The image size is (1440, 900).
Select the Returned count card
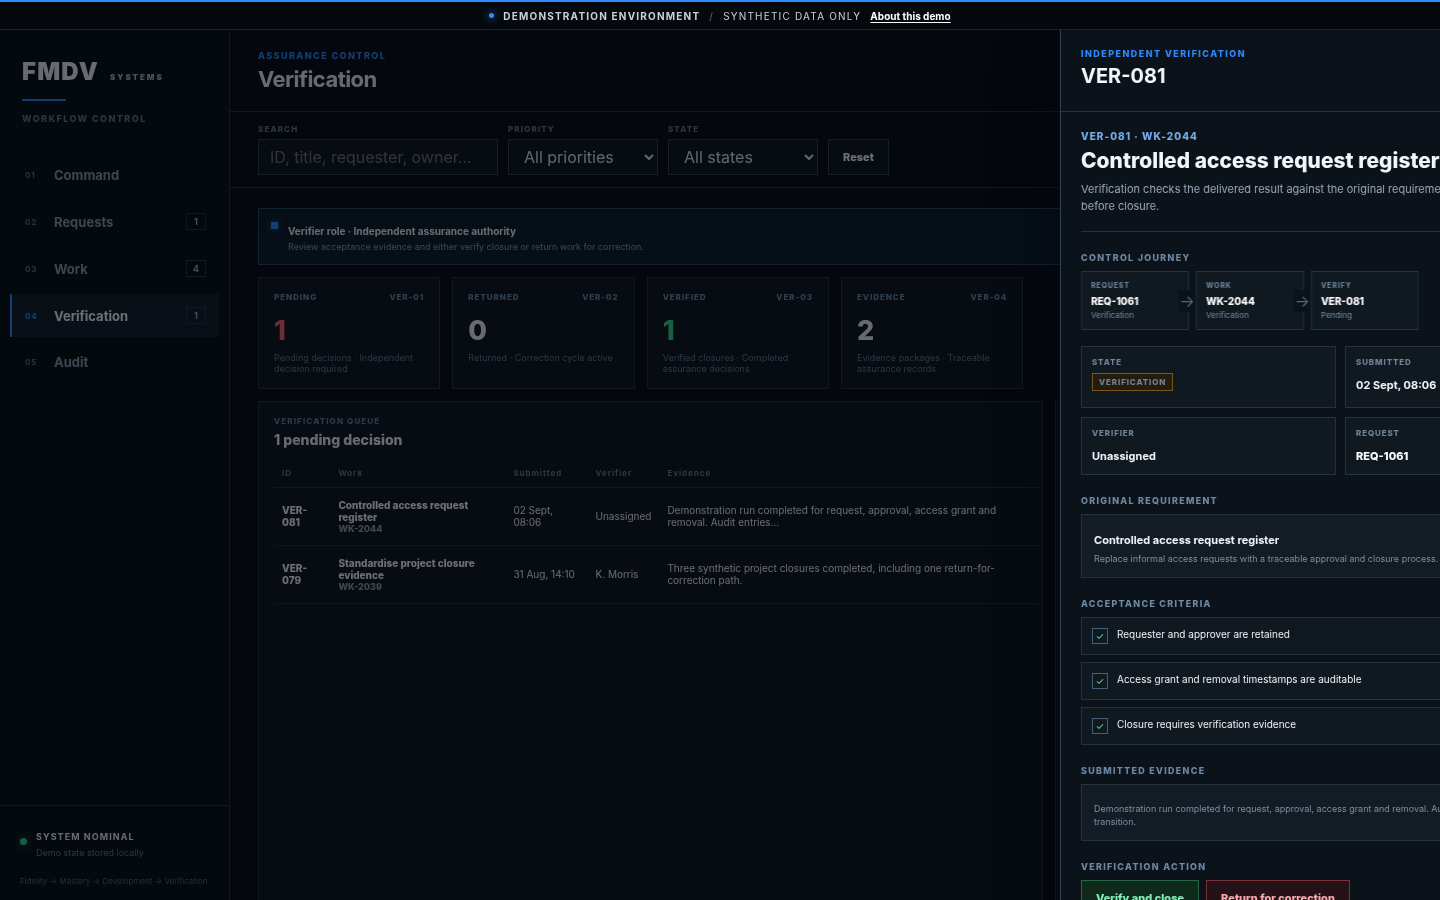(543, 333)
